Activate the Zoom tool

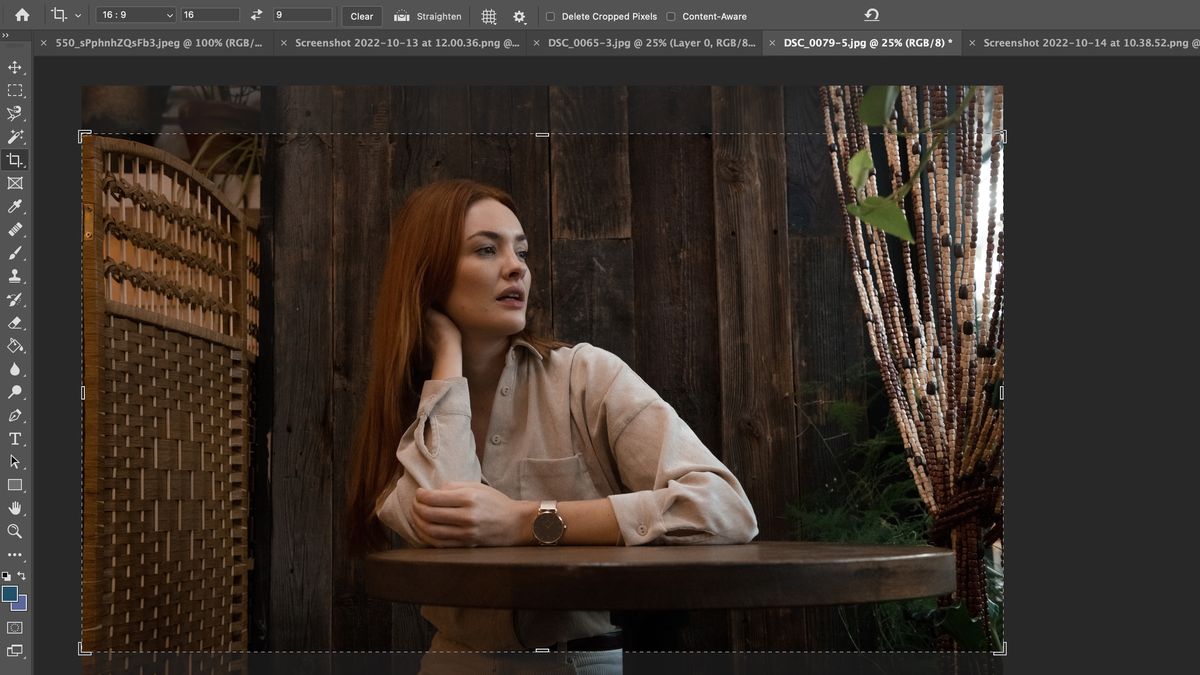[x=14, y=530]
